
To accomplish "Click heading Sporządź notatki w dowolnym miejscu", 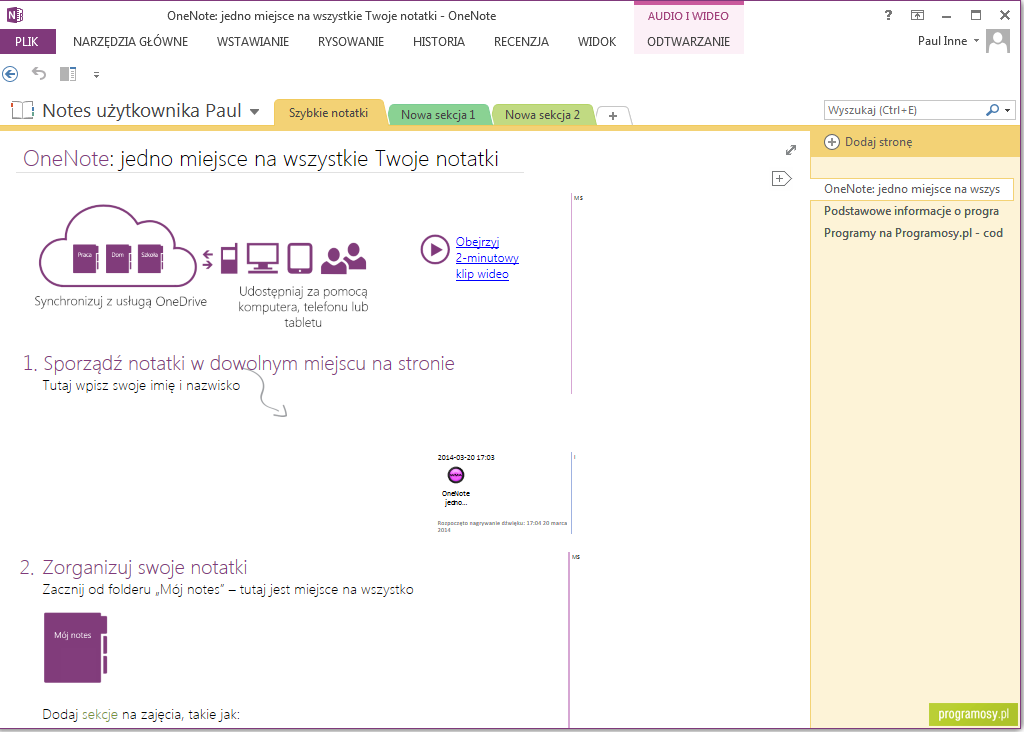I will click(249, 363).
